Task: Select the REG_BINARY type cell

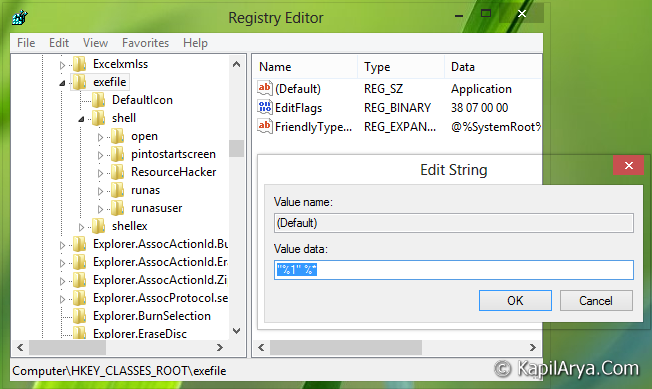Action: [397, 108]
